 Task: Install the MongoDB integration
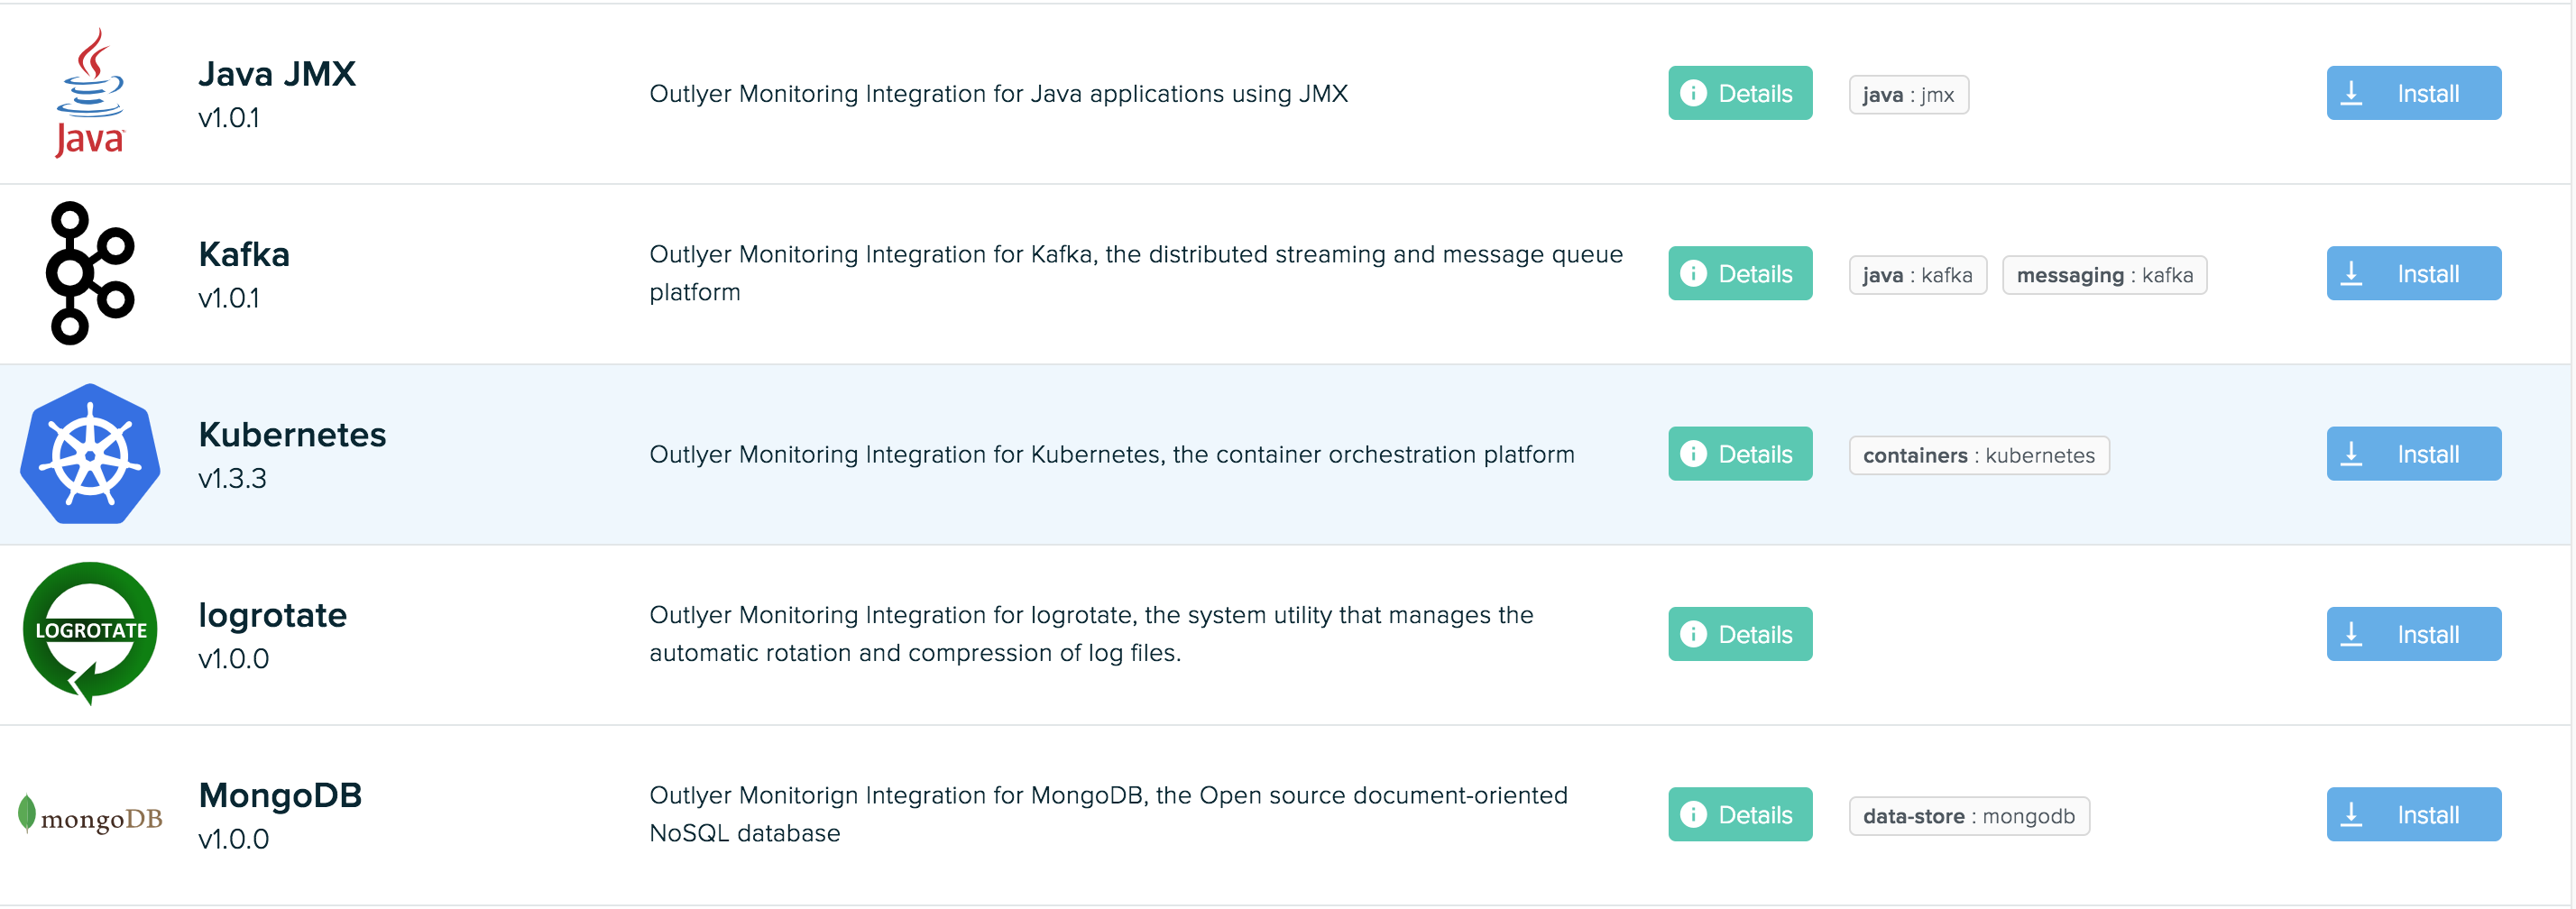point(2414,814)
